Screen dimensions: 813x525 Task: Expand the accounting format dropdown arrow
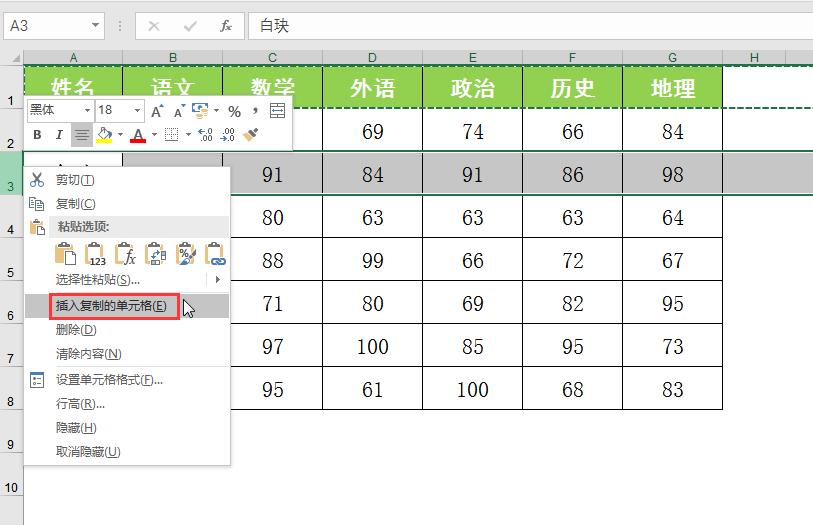216,110
